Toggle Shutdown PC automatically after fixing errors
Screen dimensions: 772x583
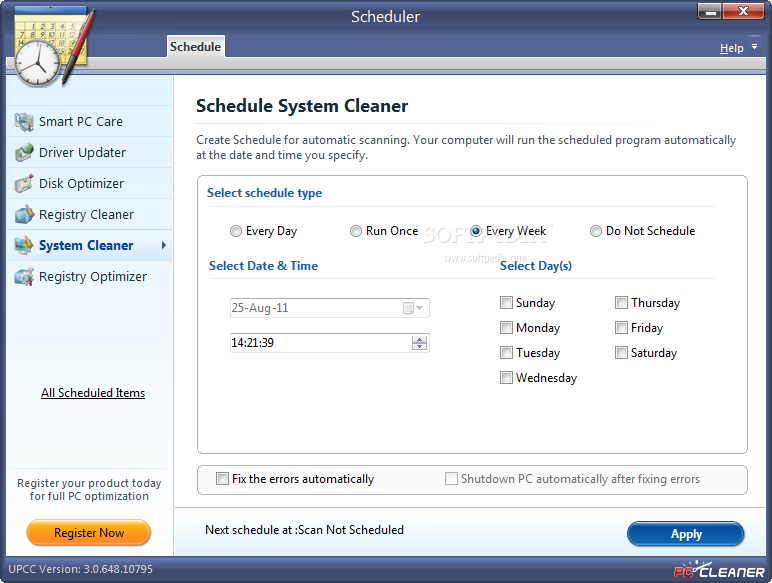click(451, 479)
